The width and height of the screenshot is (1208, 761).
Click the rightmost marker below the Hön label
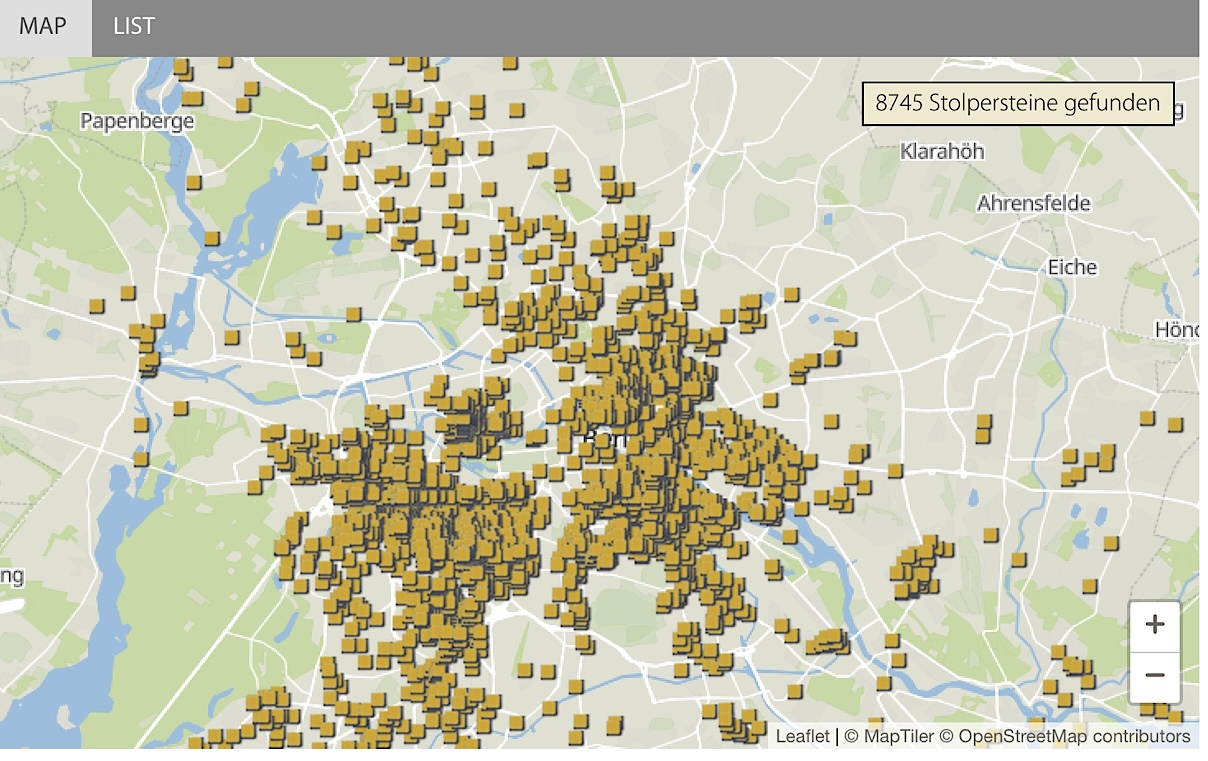(x=1174, y=424)
